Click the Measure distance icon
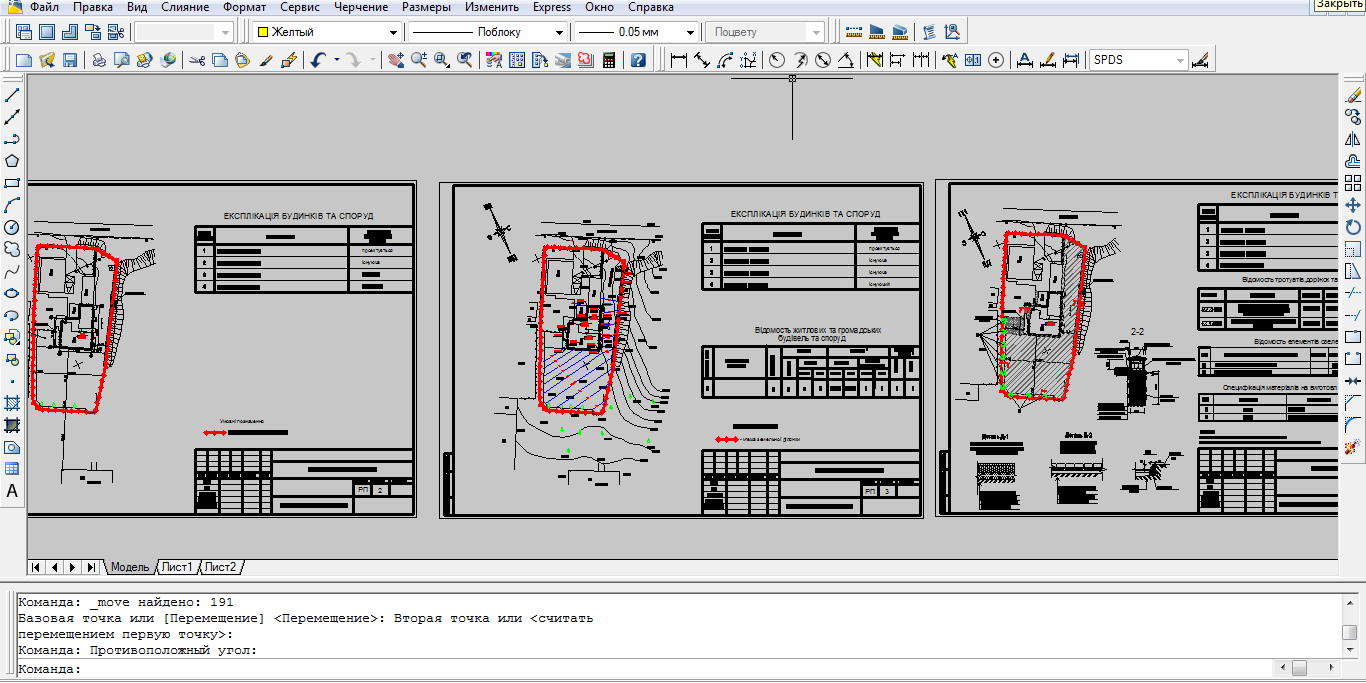Image resolution: width=1366 pixels, height=683 pixels. point(853,32)
